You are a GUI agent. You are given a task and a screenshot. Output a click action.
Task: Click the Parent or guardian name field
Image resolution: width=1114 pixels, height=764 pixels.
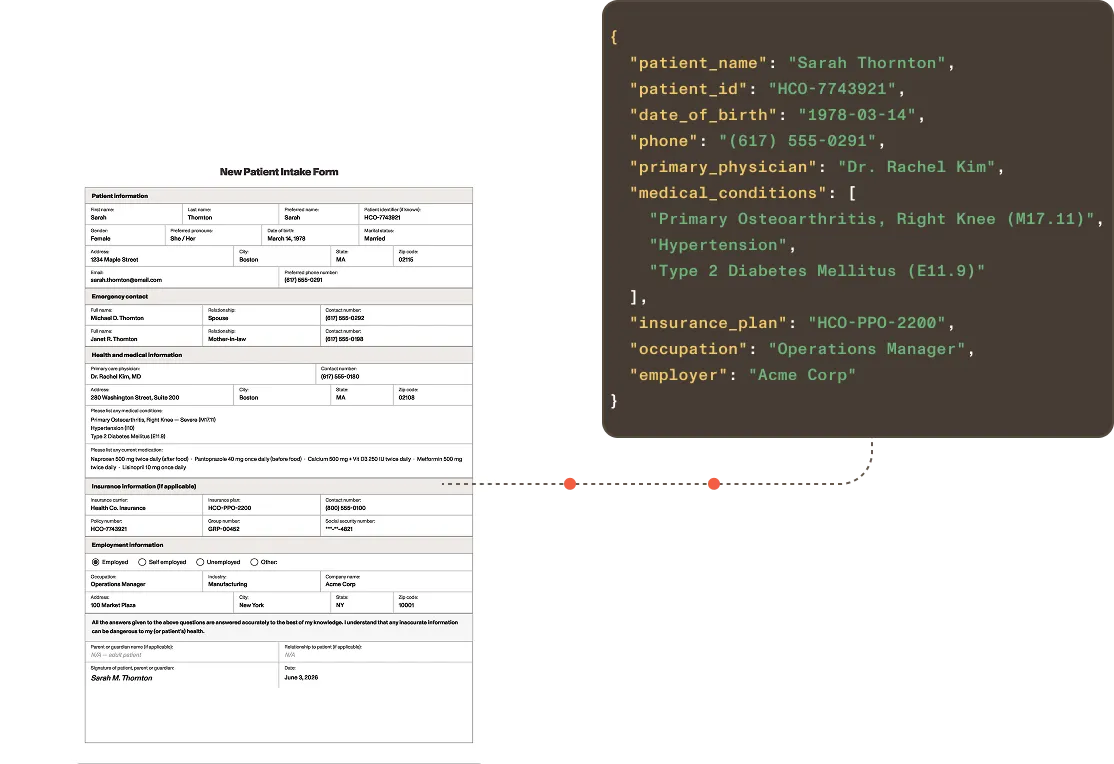pos(182,652)
